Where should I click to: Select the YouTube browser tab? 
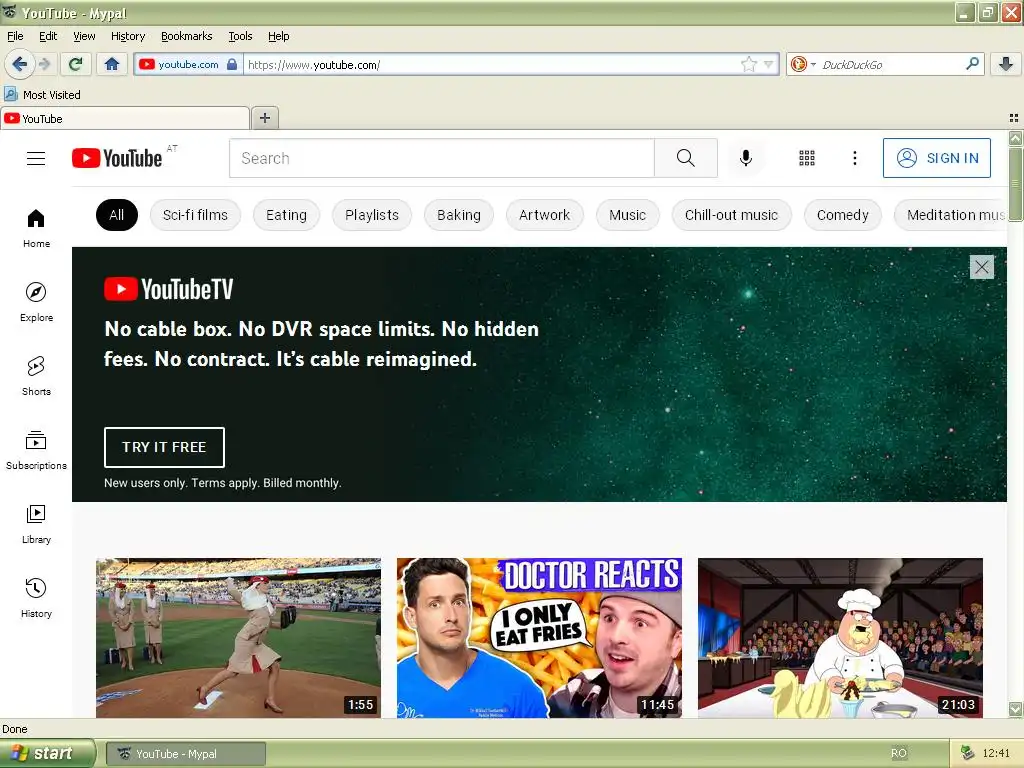(125, 119)
